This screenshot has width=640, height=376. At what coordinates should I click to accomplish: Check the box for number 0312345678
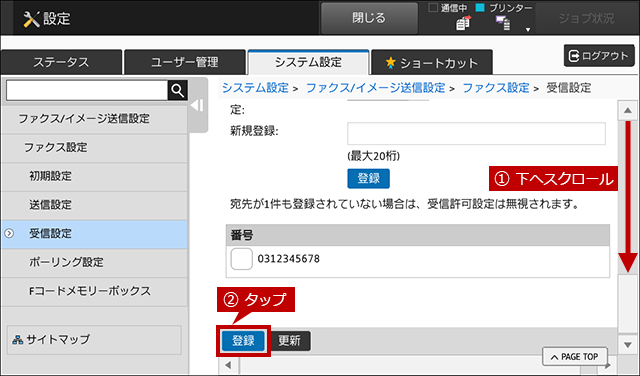[242, 259]
